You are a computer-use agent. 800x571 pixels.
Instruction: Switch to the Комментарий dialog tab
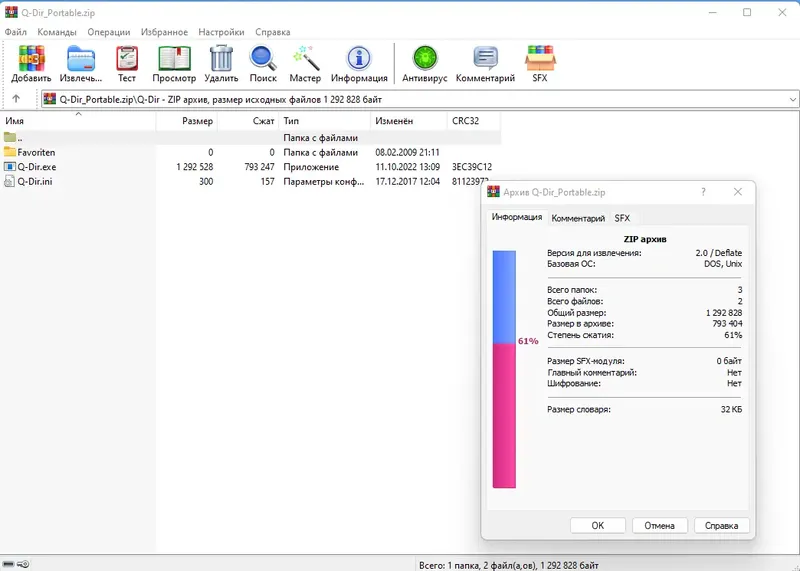(578, 218)
